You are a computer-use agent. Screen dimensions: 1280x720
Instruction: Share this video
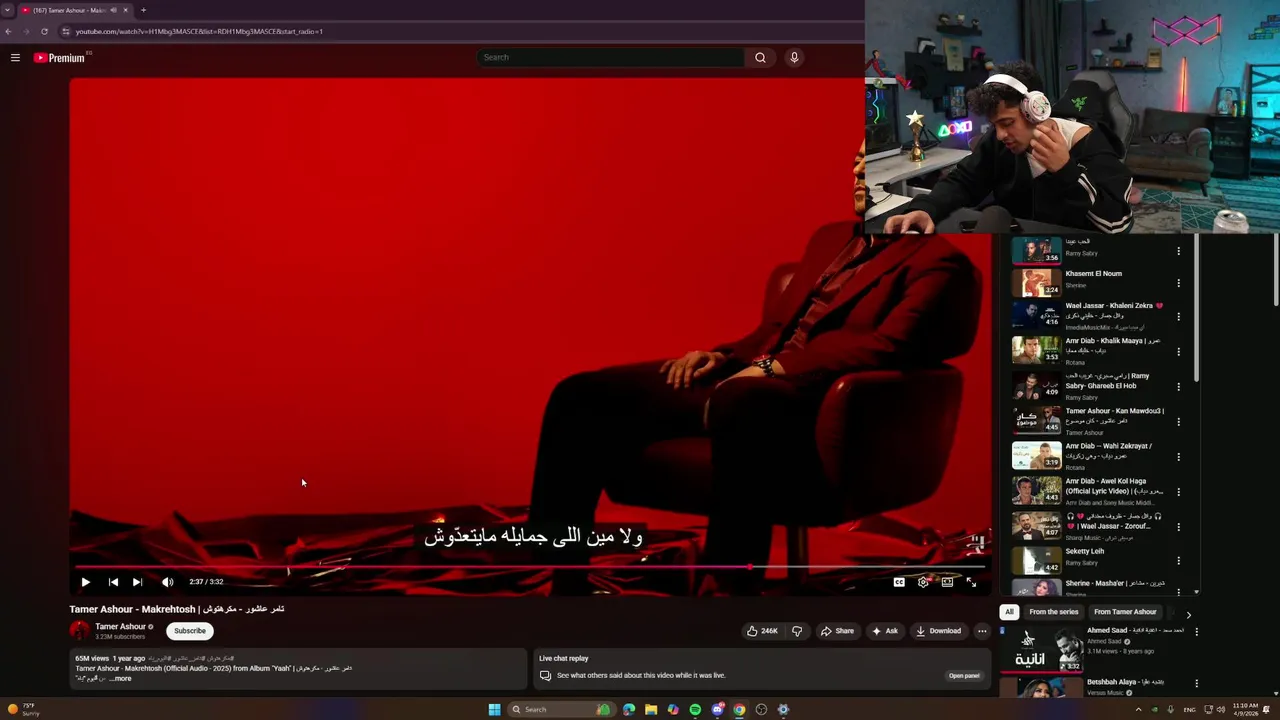(838, 631)
